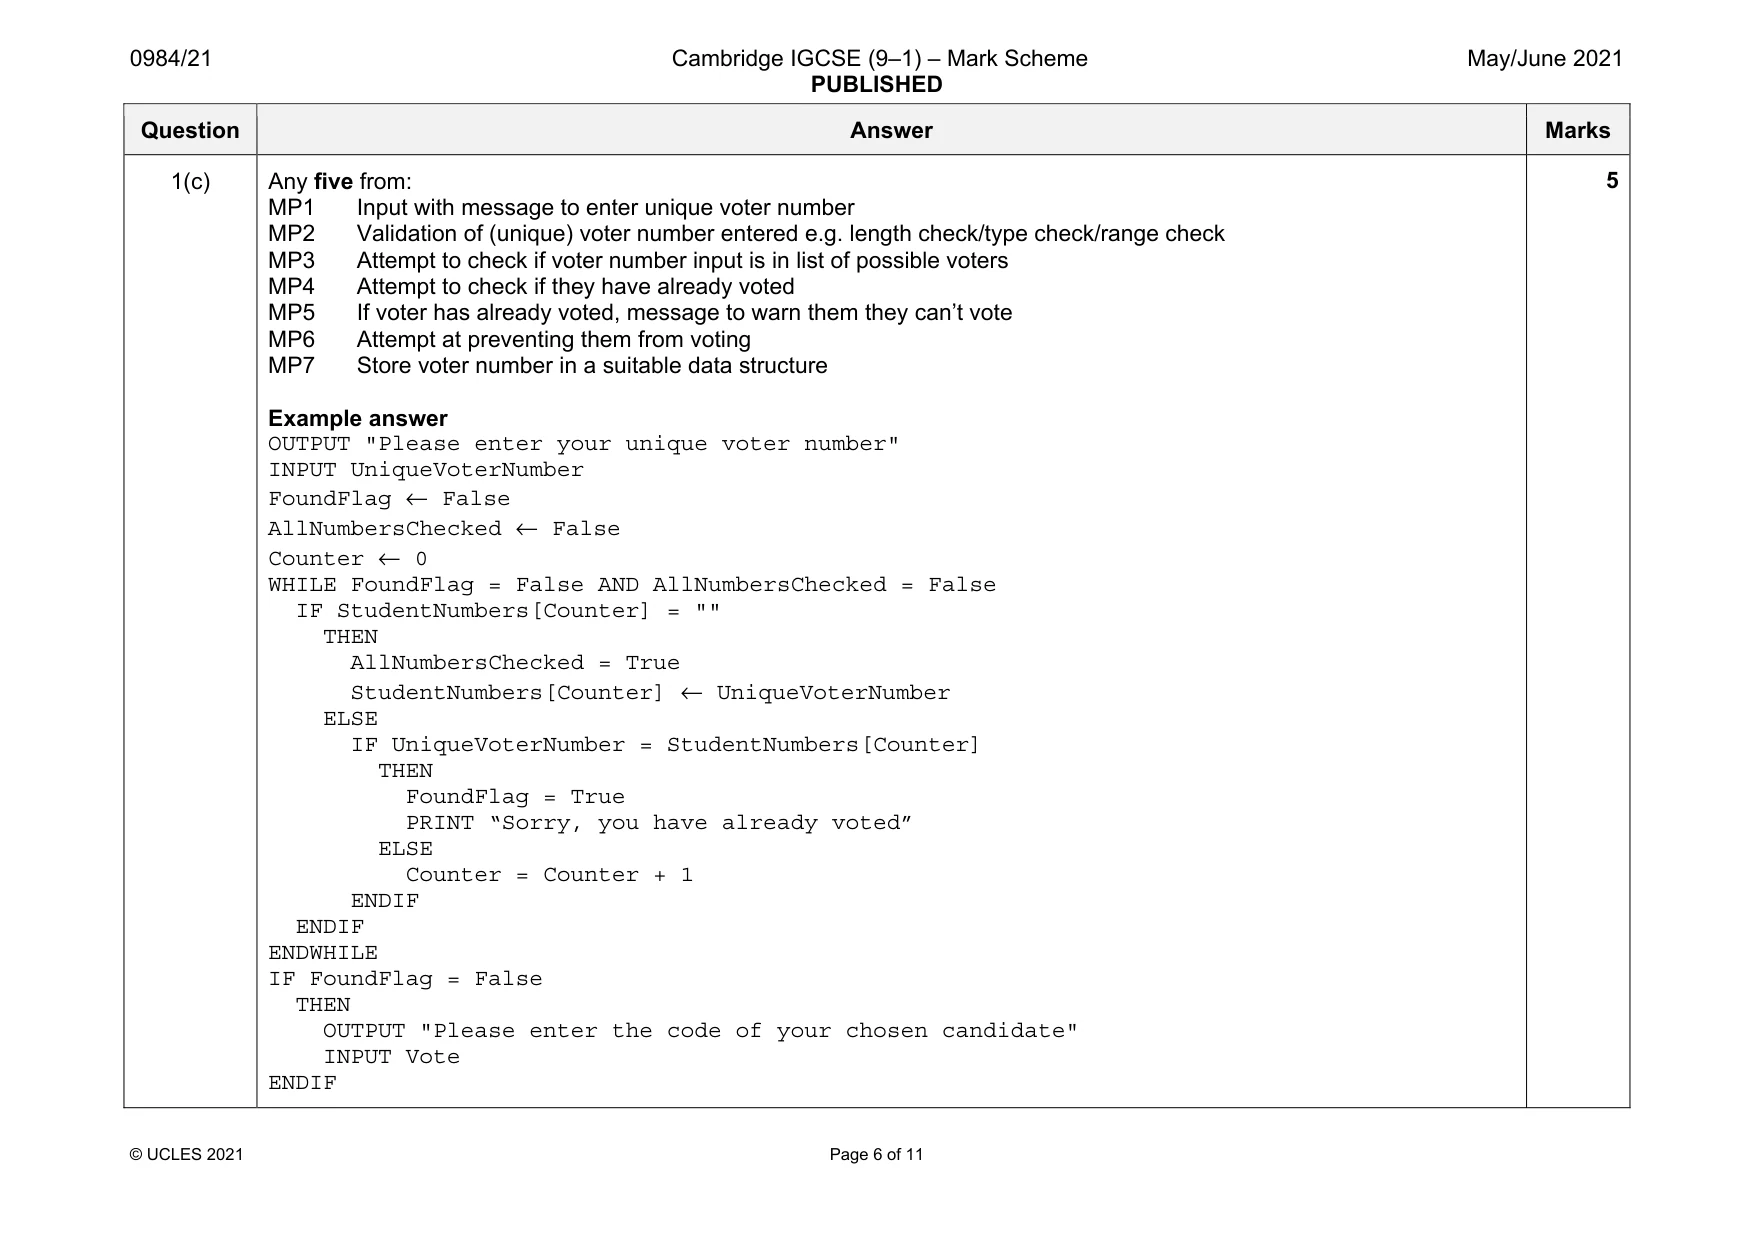Click the WHILE loop condition line
Image resolution: width=1755 pixels, height=1241 pixels.
point(632,585)
